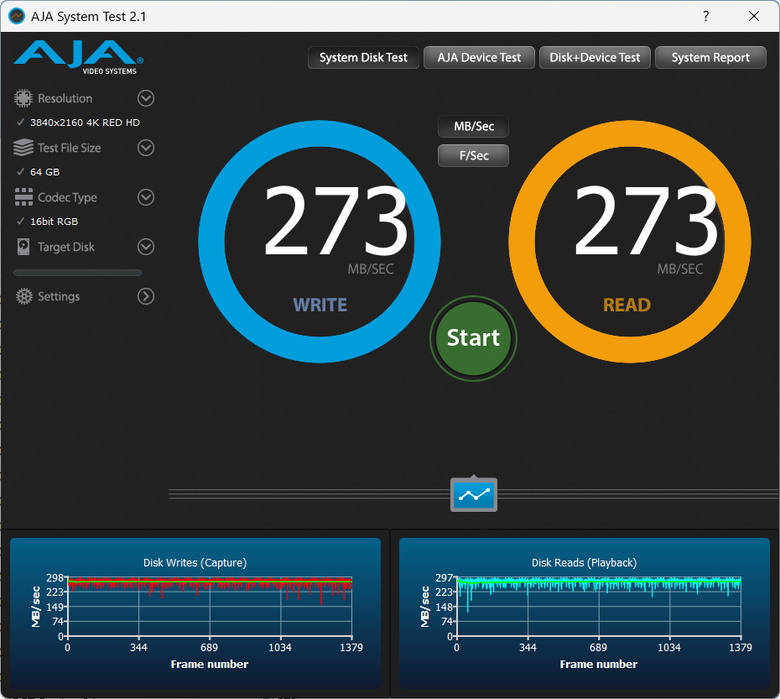This screenshot has width=780, height=699.
Task: Select F/Sec units
Action: (x=474, y=156)
